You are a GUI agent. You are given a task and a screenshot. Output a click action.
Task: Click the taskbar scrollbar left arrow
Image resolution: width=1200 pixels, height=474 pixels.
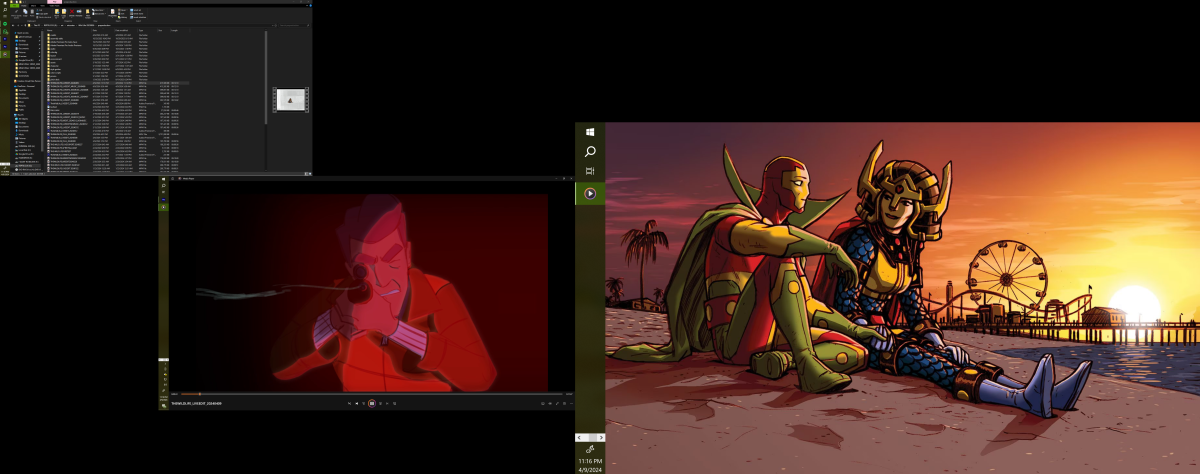pyautogui.click(x=580, y=437)
